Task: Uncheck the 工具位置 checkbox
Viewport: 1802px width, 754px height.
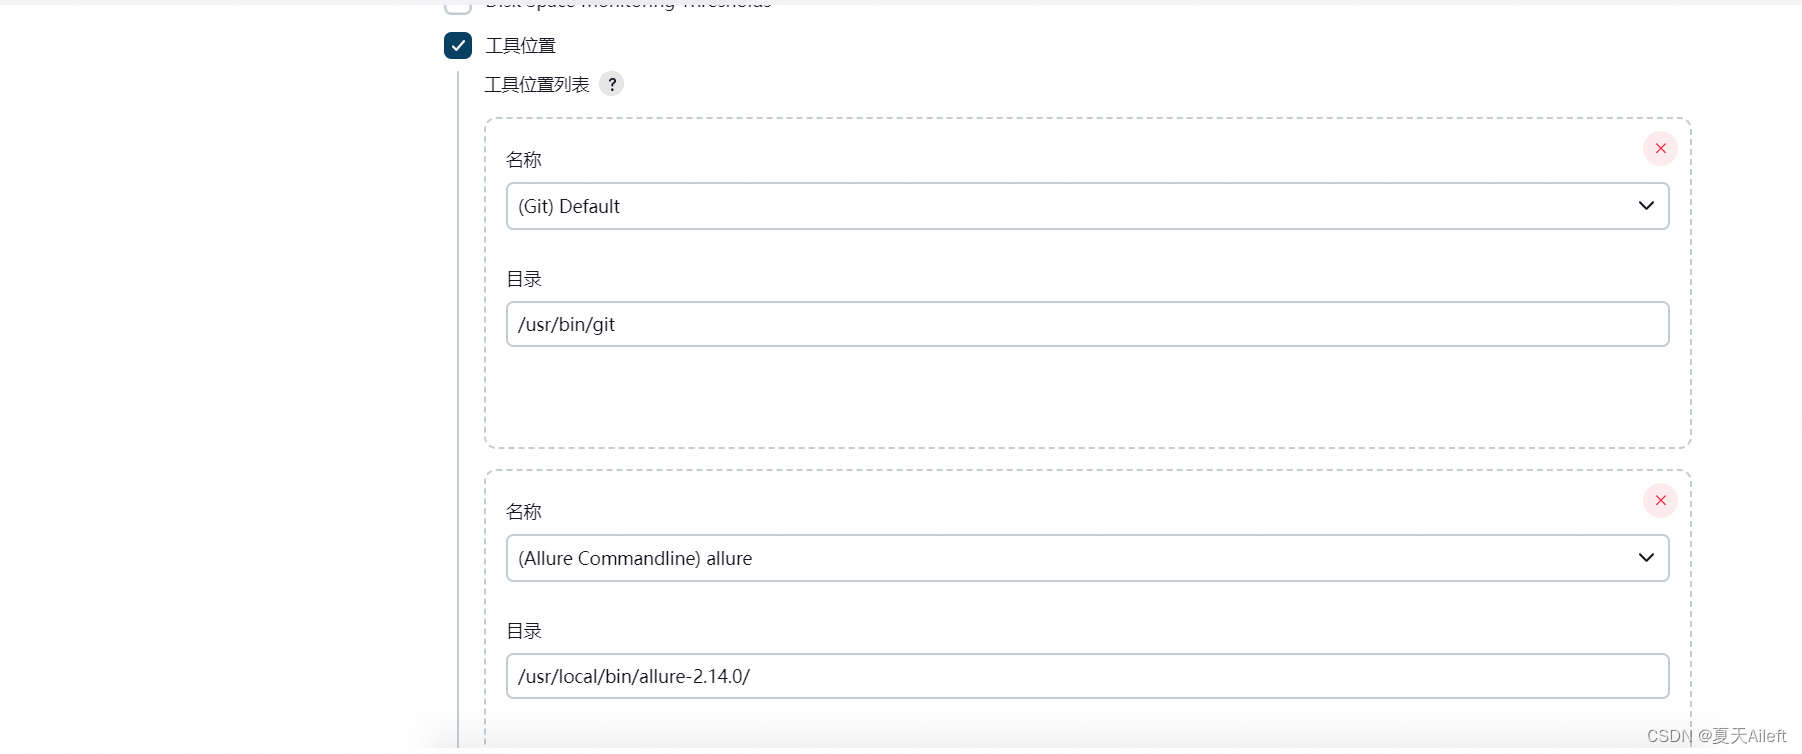Action: [458, 45]
